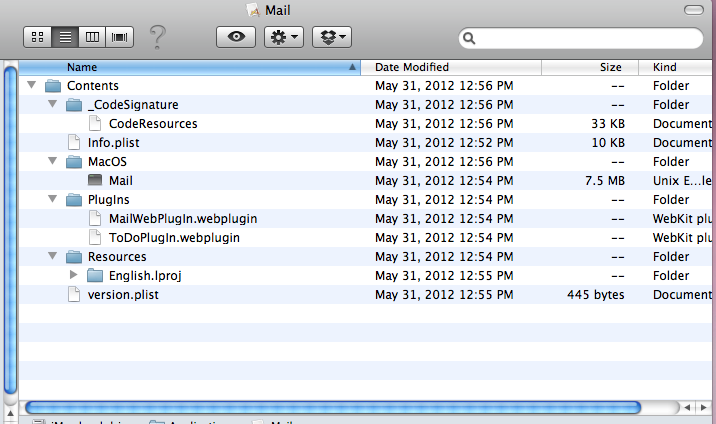
Task: Click the 33 KB size value
Action: tap(608, 124)
